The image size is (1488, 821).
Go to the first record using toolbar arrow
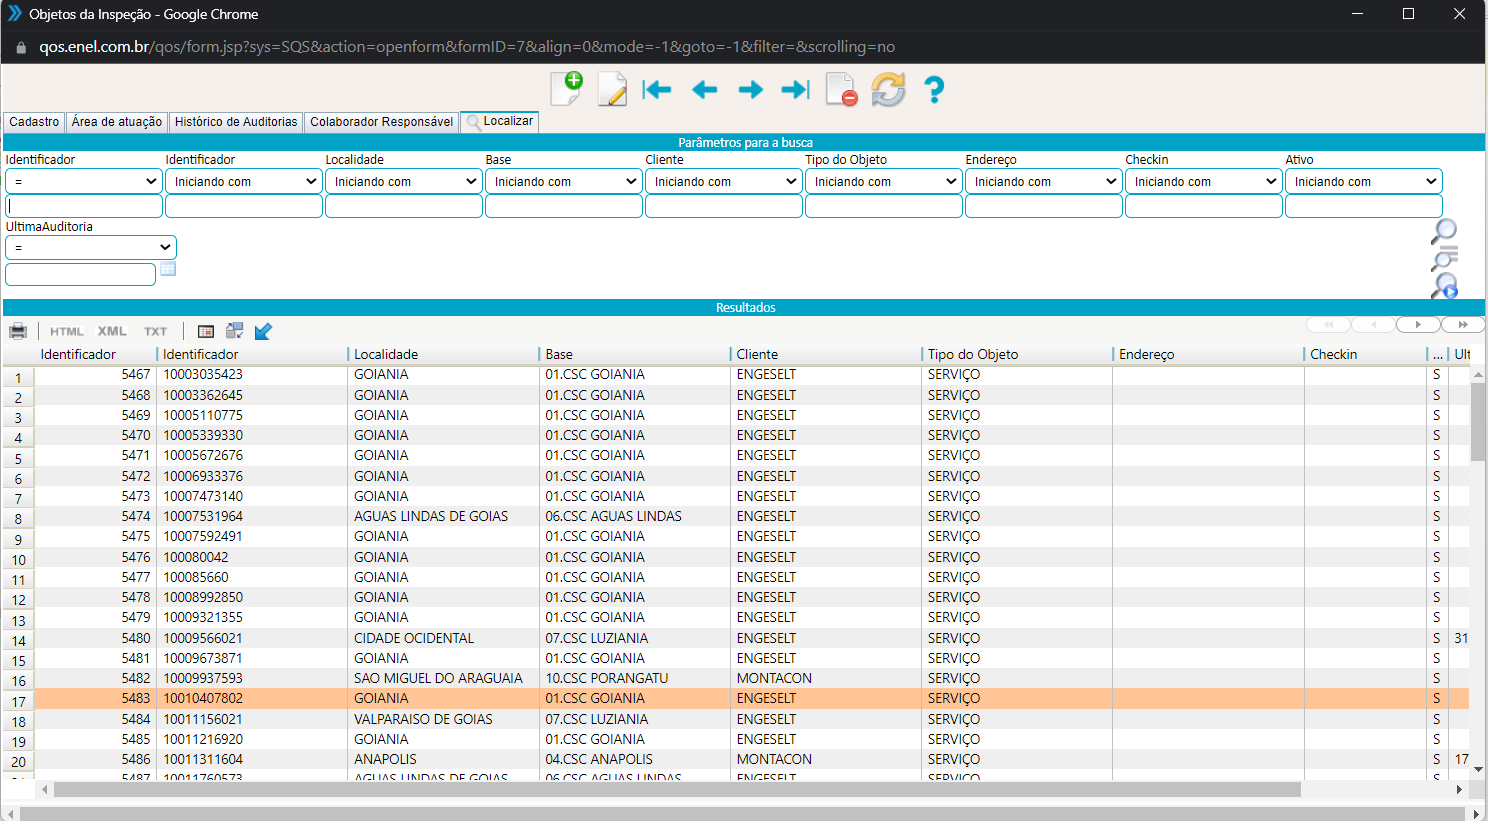(x=657, y=90)
